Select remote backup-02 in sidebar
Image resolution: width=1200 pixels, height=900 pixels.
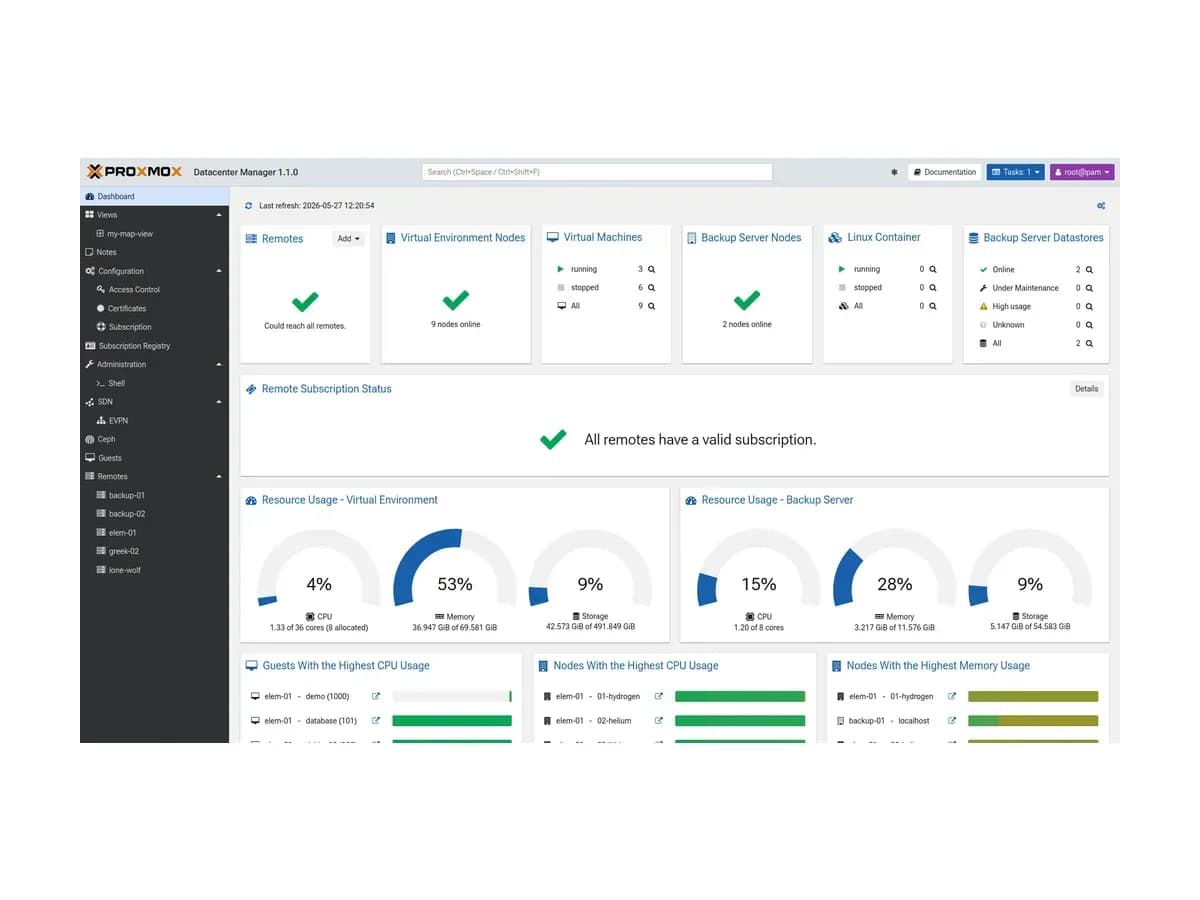(x=155, y=514)
